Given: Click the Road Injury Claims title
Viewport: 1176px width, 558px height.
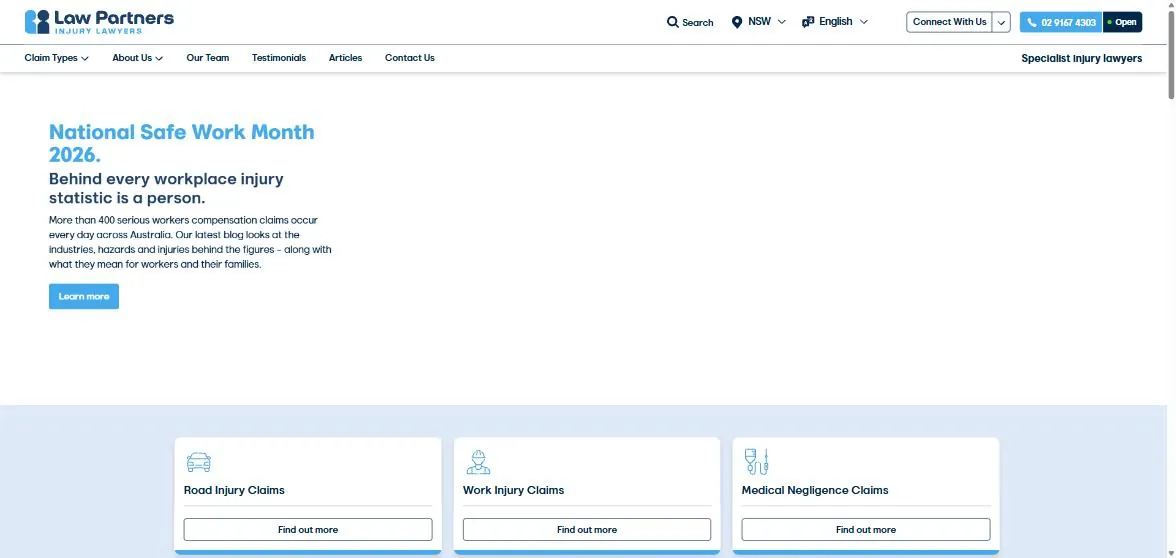Looking at the screenshot, I should point(234,490).
